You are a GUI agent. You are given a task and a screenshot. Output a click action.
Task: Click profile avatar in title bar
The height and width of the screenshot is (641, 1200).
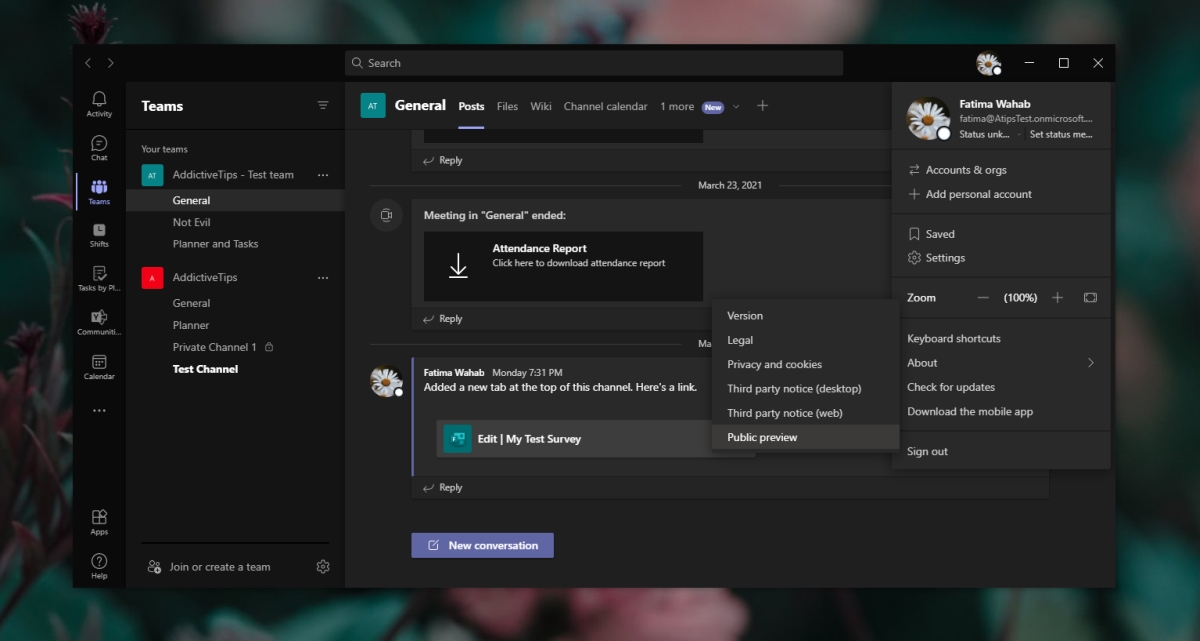tap(989, 64)
